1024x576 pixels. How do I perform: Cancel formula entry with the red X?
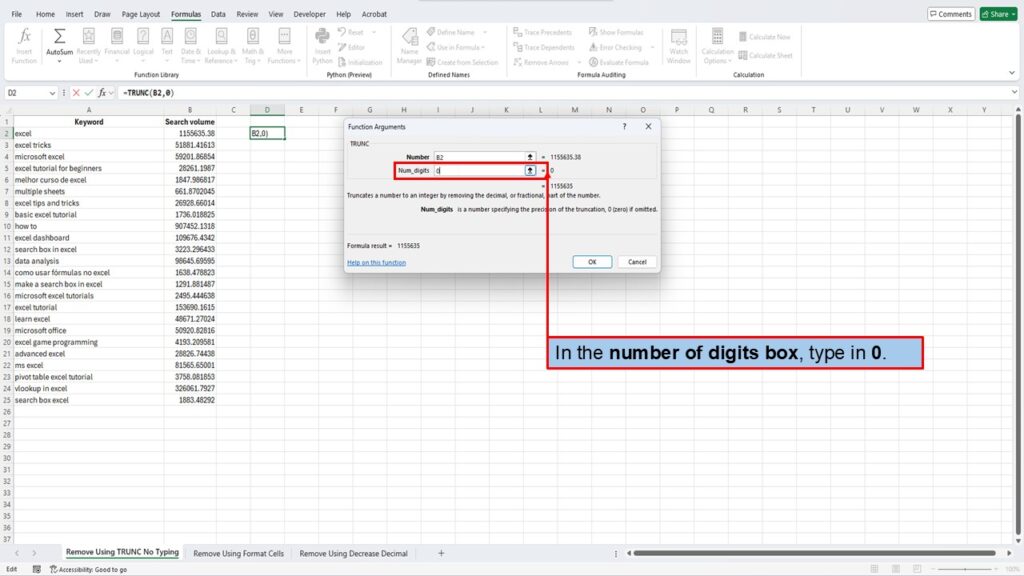77,93
